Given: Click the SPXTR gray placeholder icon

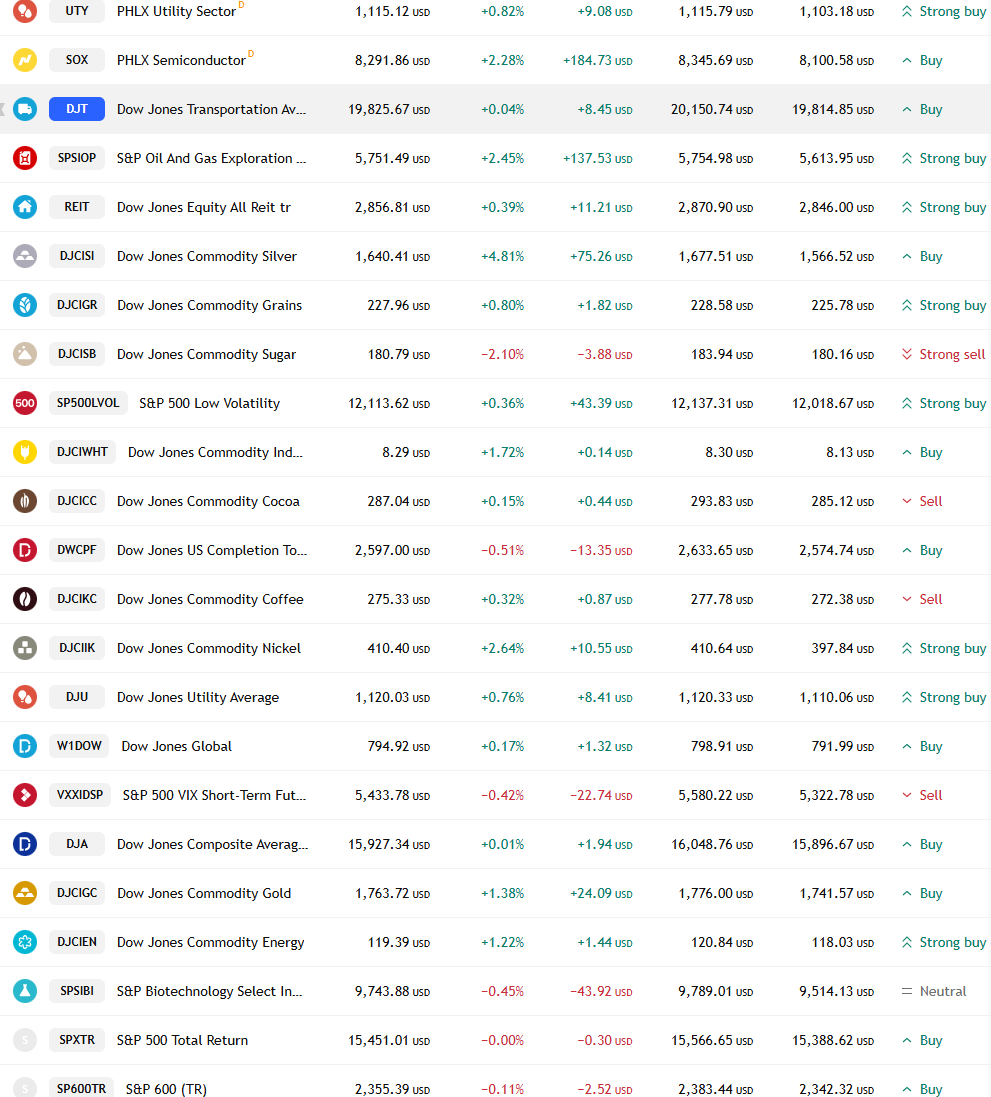Looking at the screenshot, I should (x=24, y=1040).
